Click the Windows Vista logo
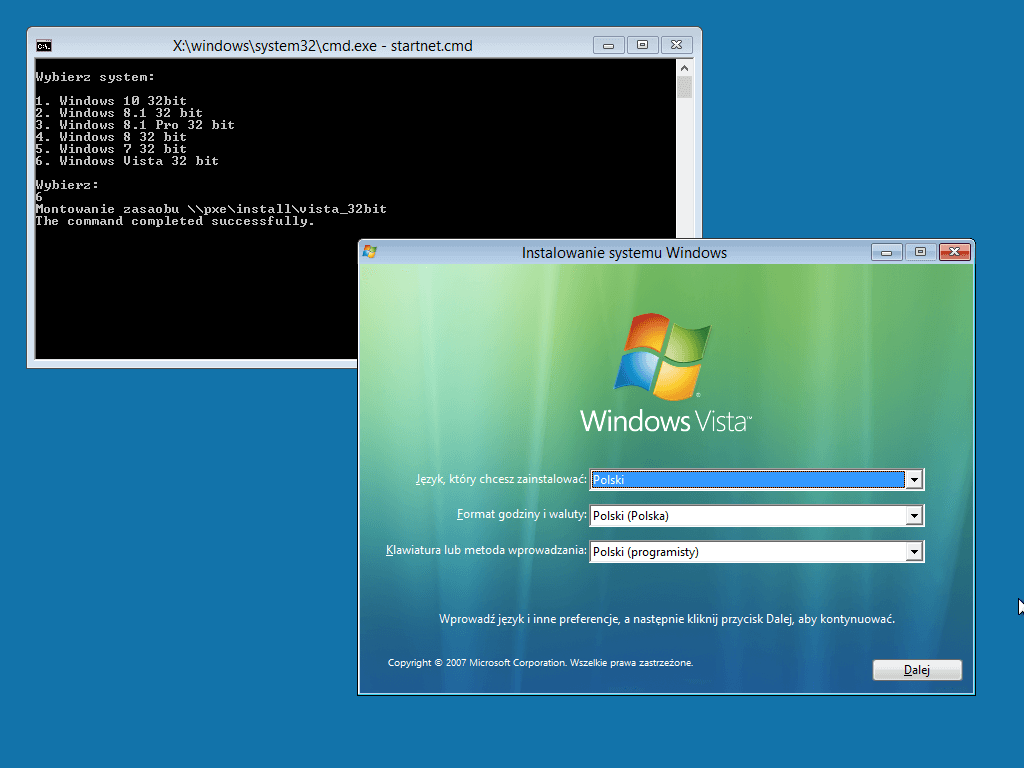Image resolution: width=1024 pixels, height=768 pixels. 665,374
